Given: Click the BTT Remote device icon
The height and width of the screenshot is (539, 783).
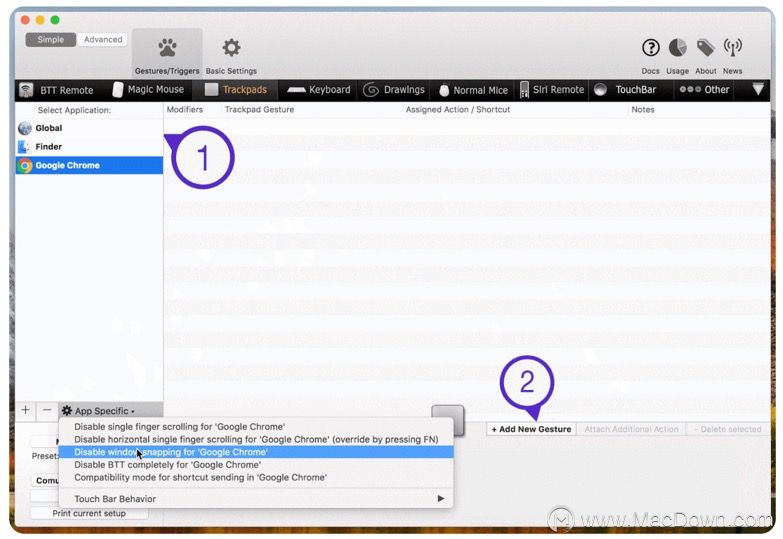Looking at the screenshot, I should [x=26, y=90].
